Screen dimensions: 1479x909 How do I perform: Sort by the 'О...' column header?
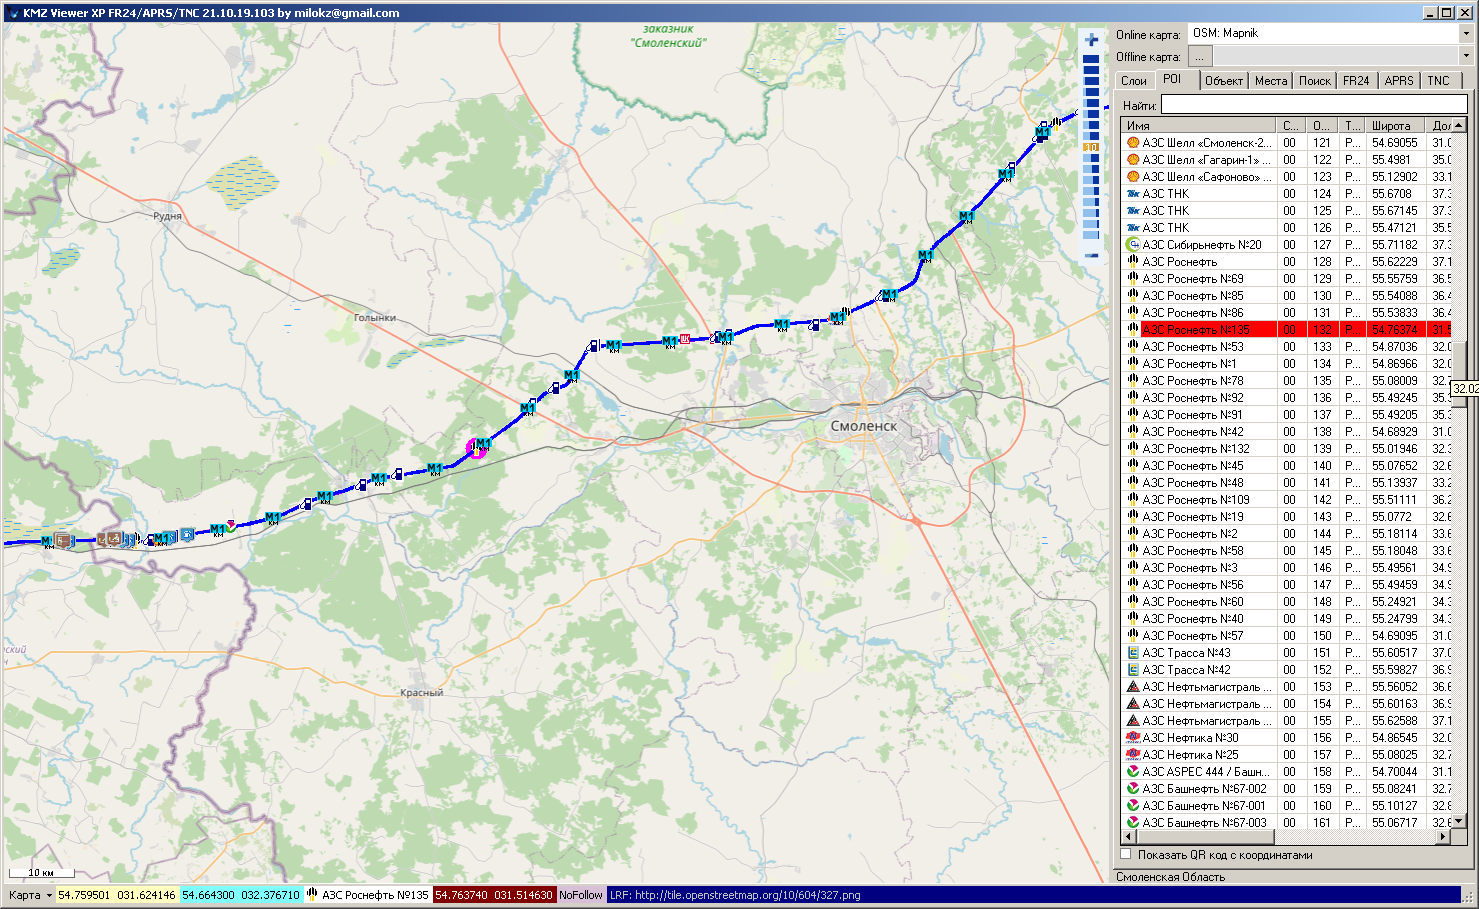click(1322, 126)
